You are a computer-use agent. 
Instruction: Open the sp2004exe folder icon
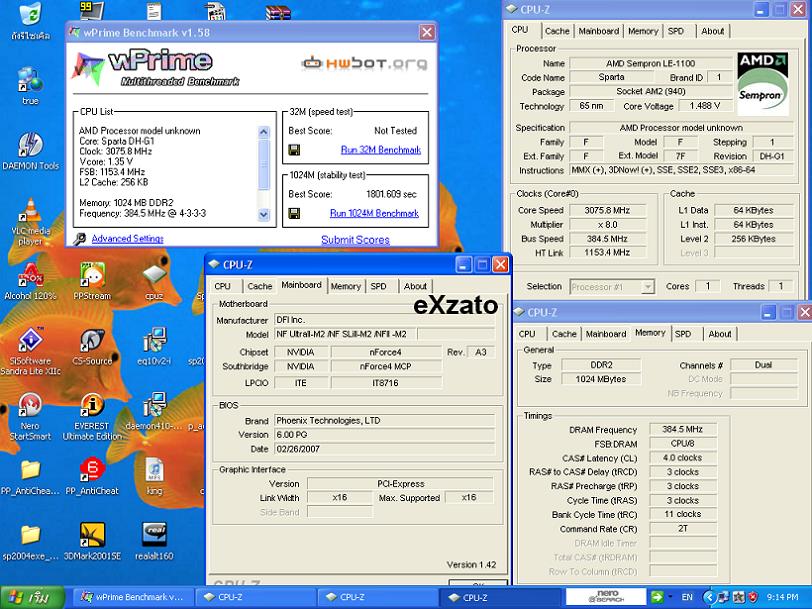coord(30,535)
